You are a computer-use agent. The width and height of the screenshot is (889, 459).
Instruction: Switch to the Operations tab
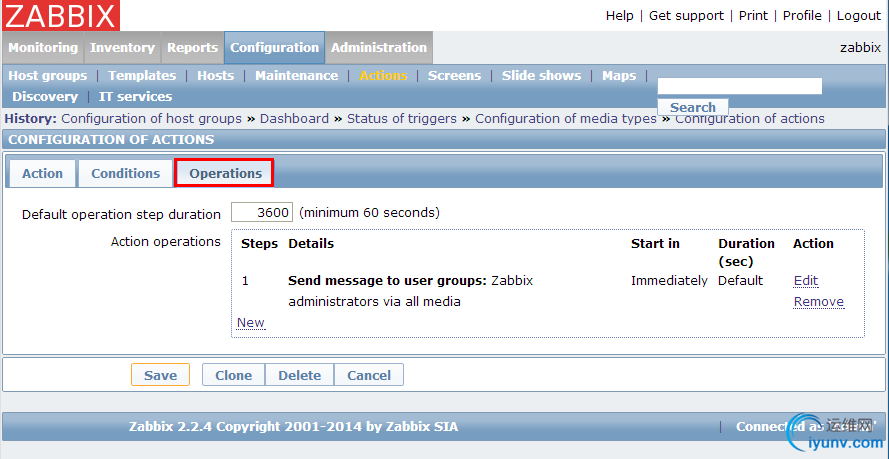click(226, 173)
